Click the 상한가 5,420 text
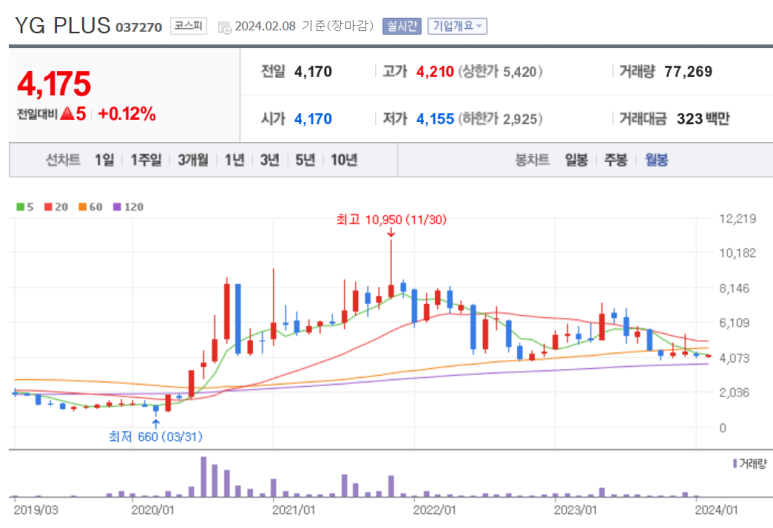The height and width of the screenshot is (528, 773). pyautogui.click(x=500, y=72)
